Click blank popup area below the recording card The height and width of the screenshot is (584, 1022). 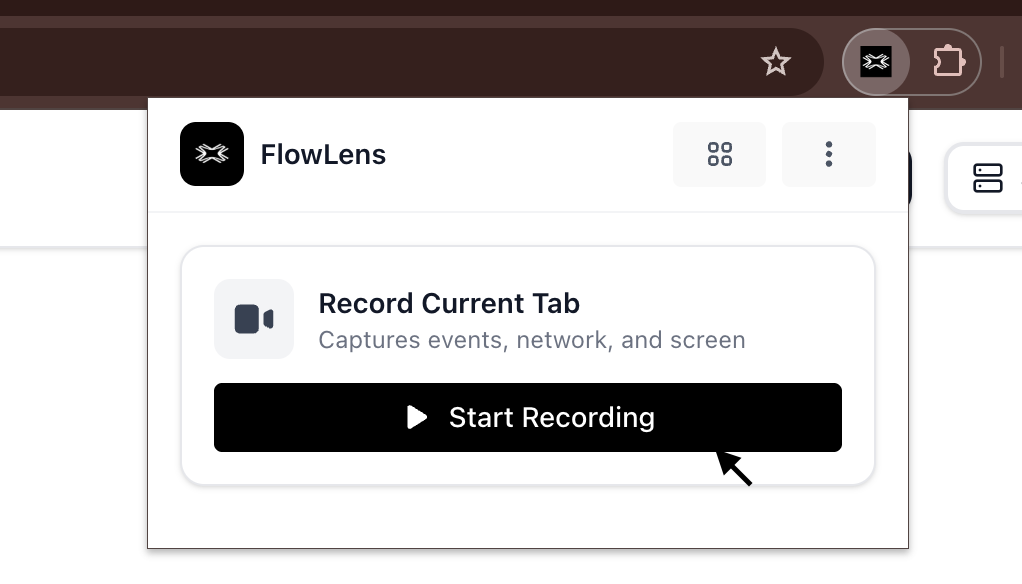(528, 517)
